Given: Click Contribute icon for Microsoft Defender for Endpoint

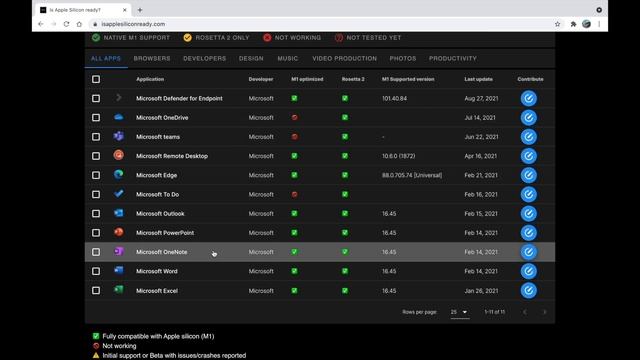Looking at the screenshot, I should point(528,98).
